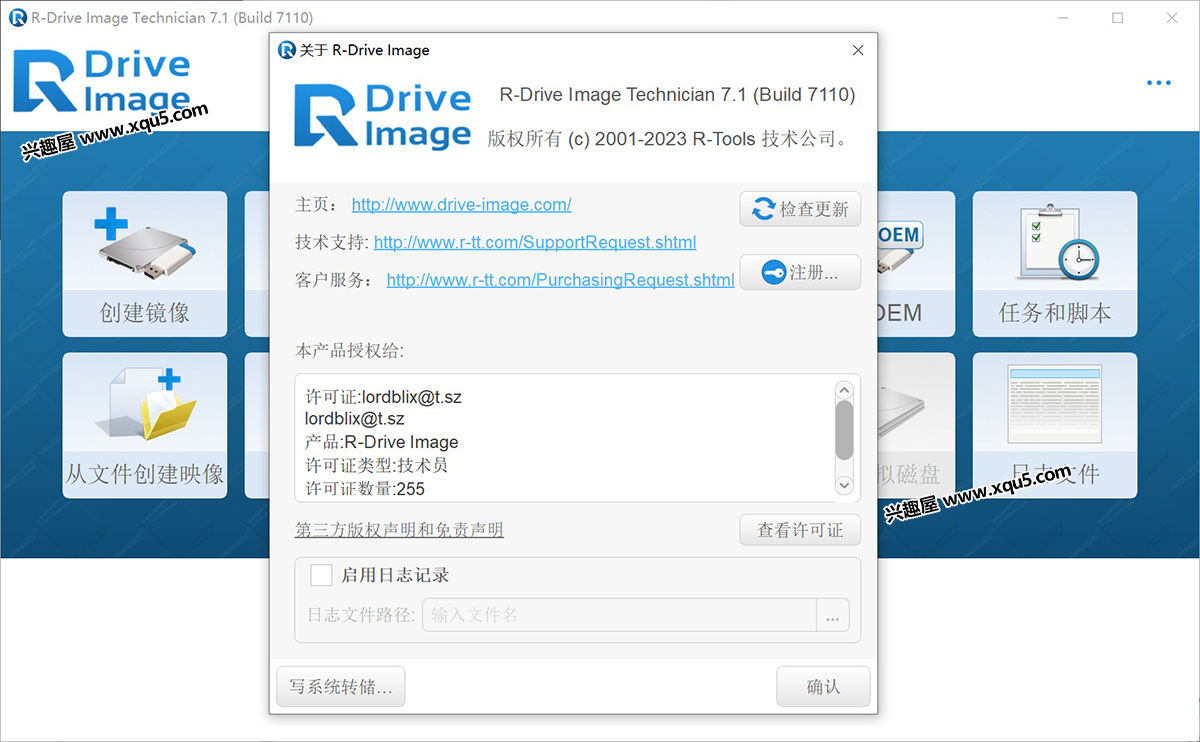Click the OEM media tile icon

(x=898, y=250)
